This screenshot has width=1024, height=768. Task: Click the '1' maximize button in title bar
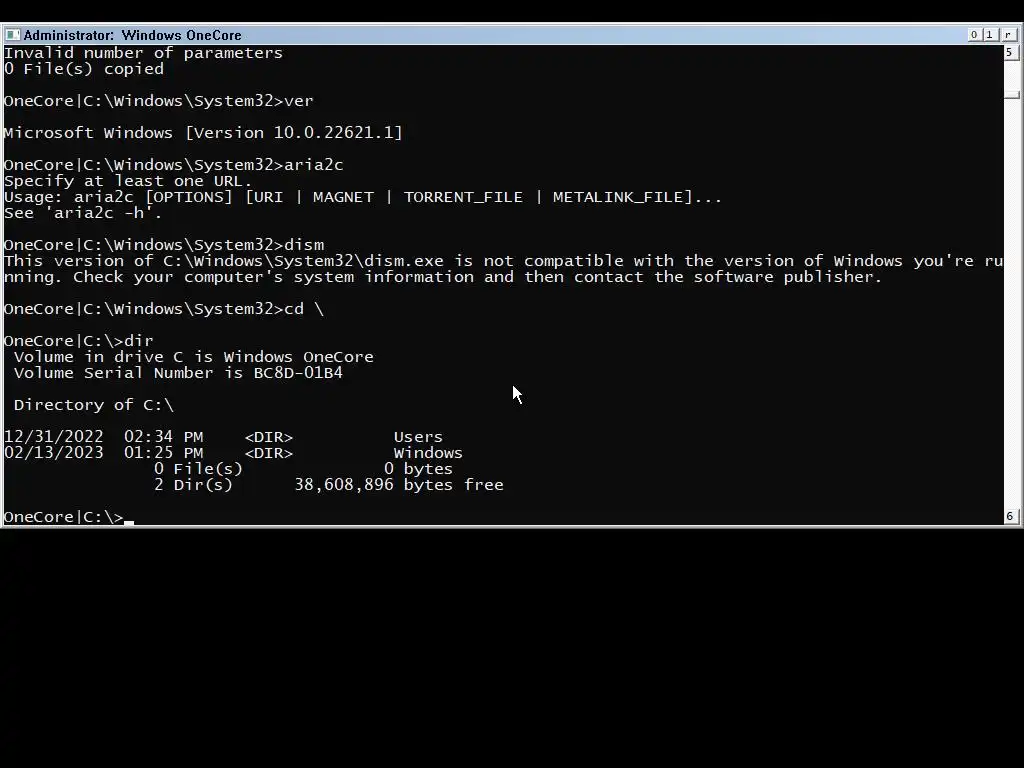coord(990,35)
